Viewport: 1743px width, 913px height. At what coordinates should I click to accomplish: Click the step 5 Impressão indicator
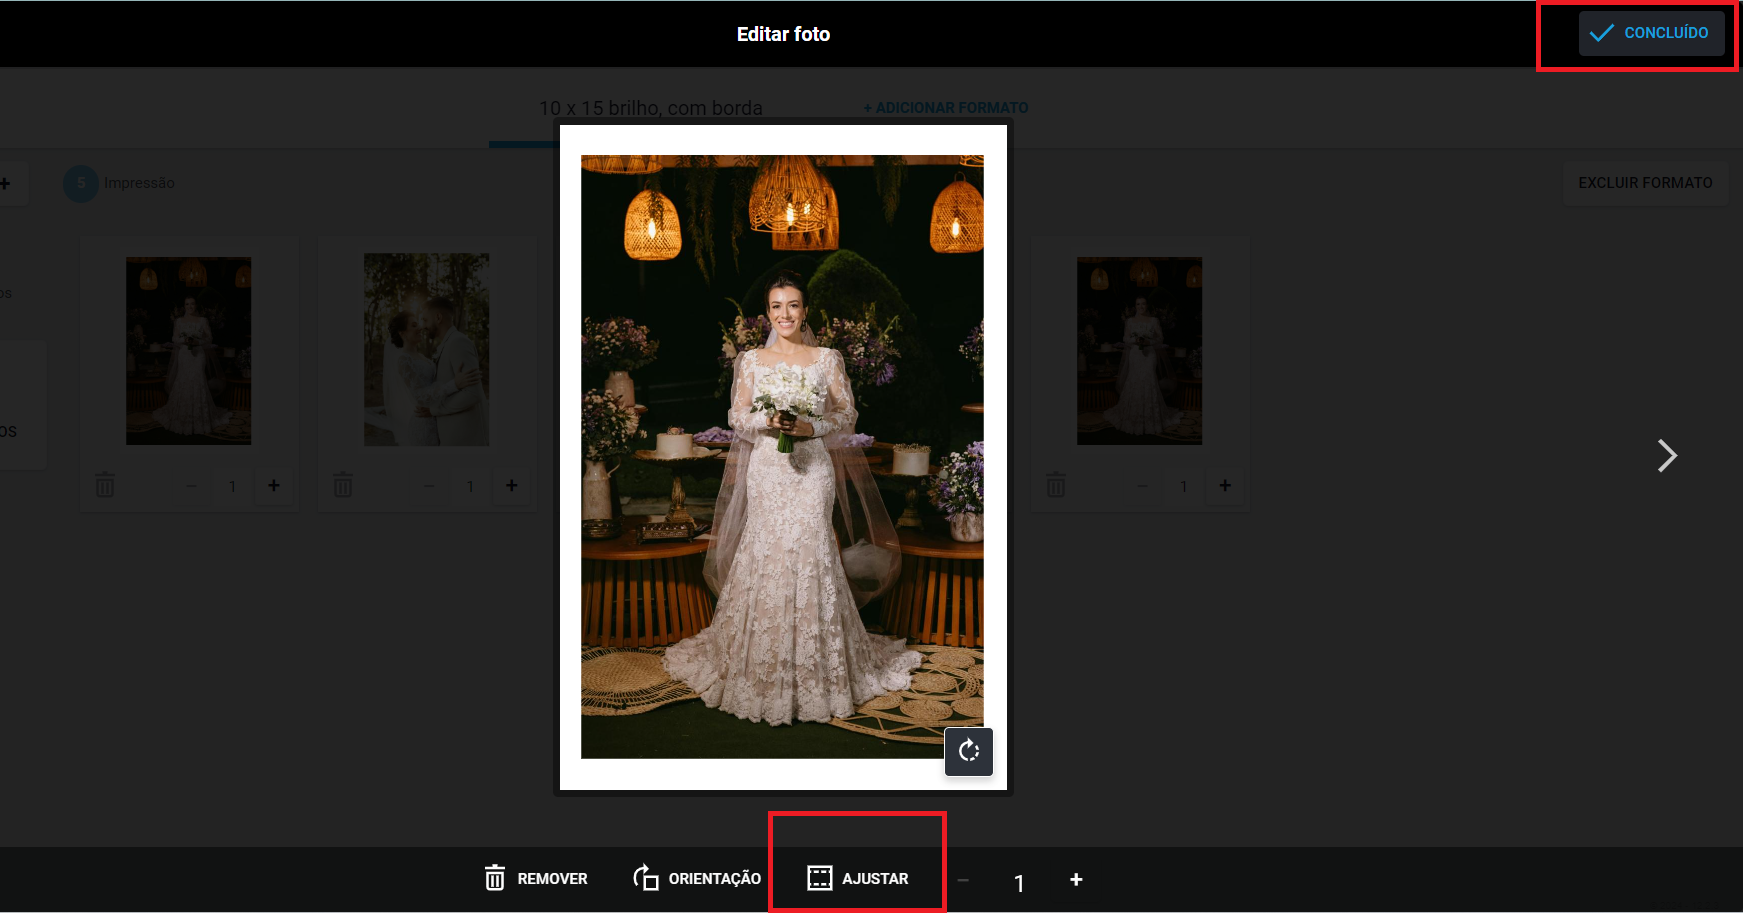point(119,183)
